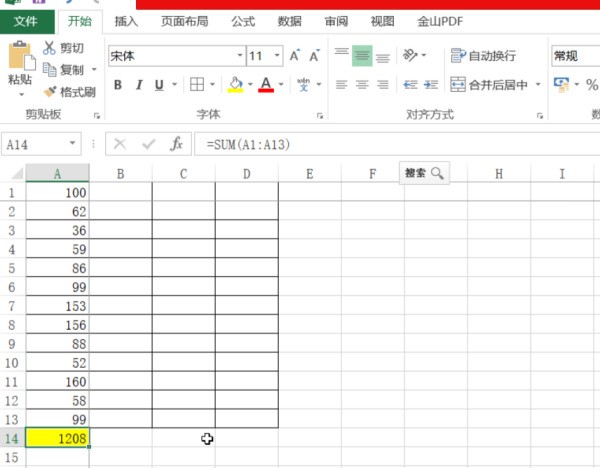Switch to 视图 View tab
This screenshot has height=468, width=600.
[x=382, y=21]
